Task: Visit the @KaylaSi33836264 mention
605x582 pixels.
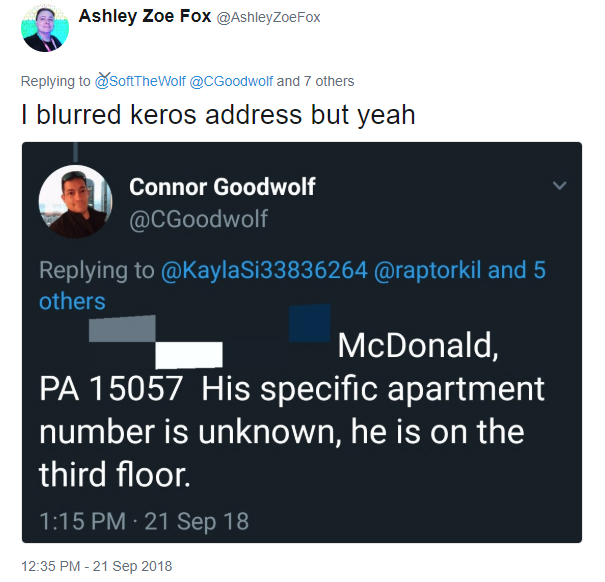Action: point(264,270)
